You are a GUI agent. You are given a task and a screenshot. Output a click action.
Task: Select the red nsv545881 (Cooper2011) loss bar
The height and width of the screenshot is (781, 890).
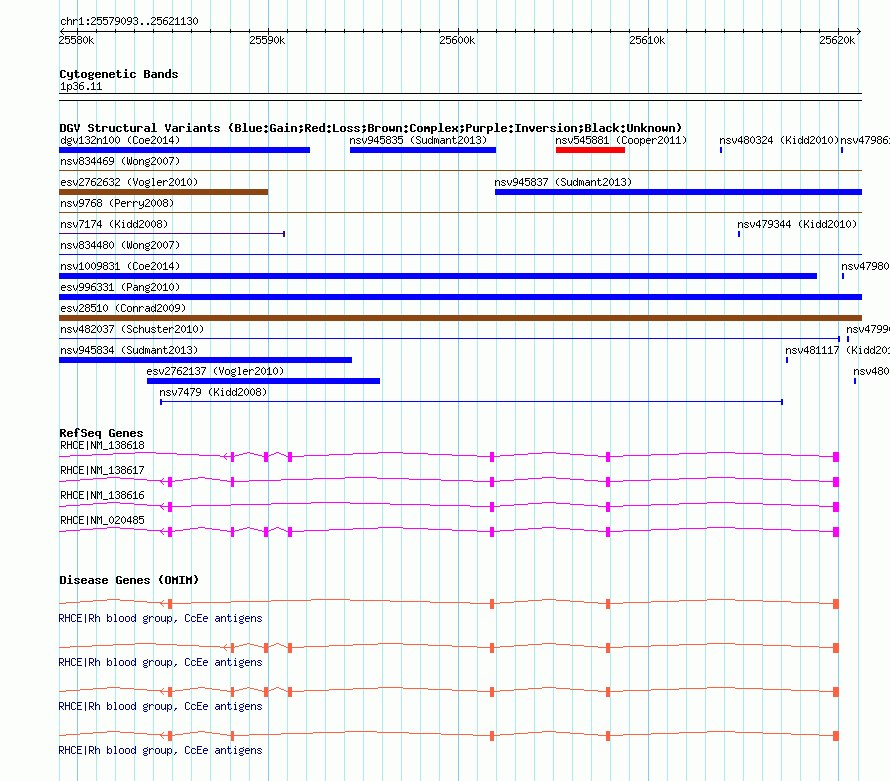click(x=590, y=150)
